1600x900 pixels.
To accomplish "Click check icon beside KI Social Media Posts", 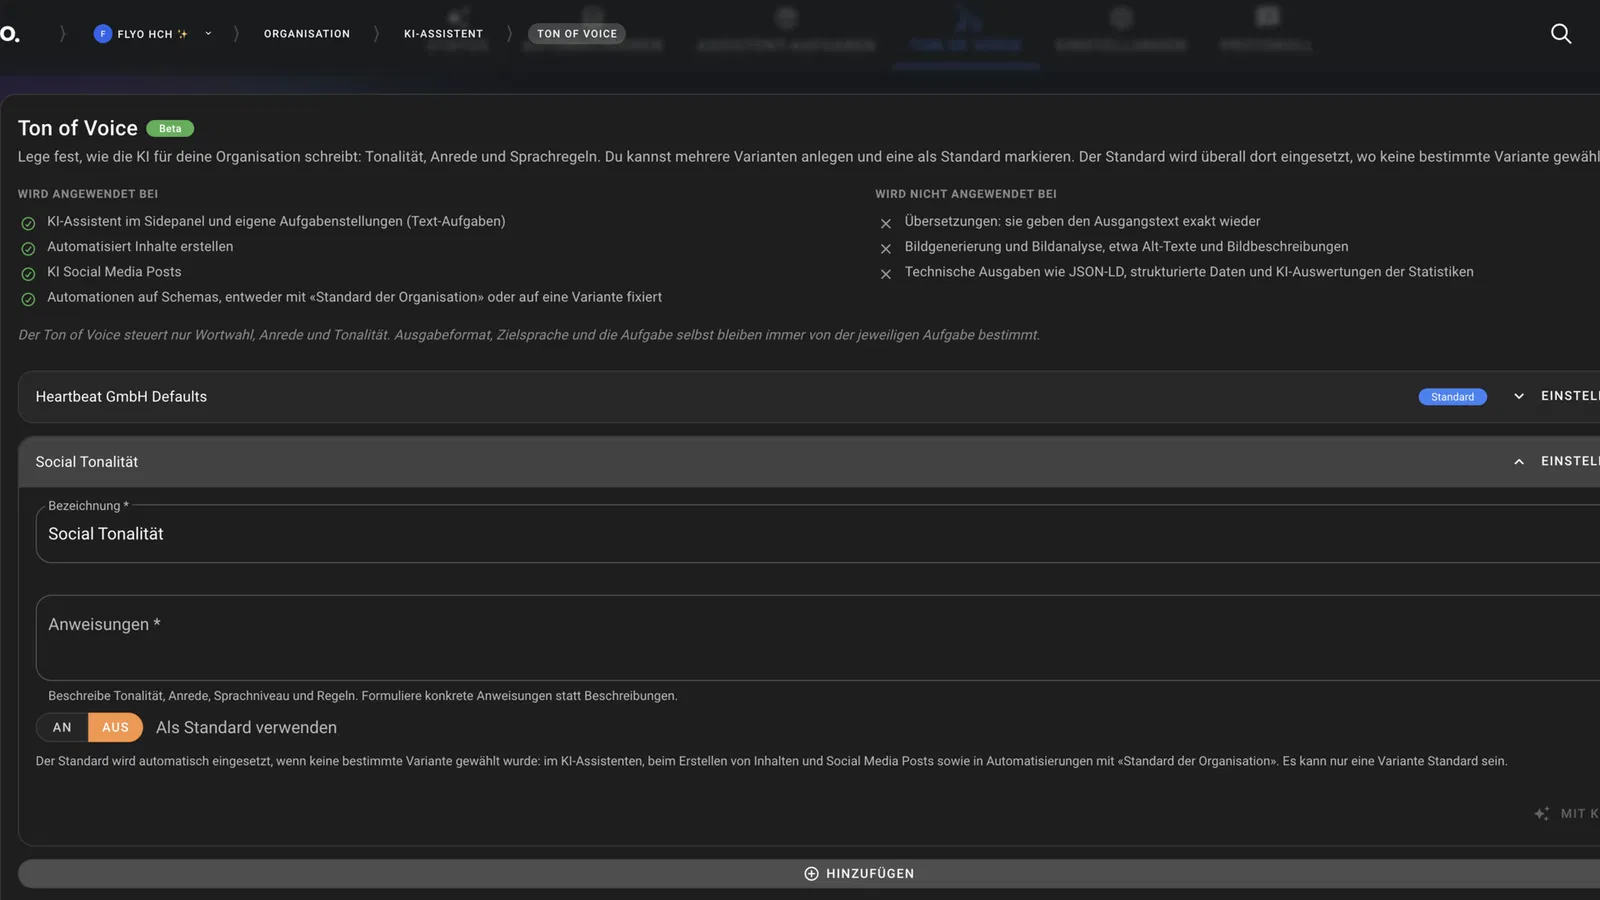I will 28,273.
